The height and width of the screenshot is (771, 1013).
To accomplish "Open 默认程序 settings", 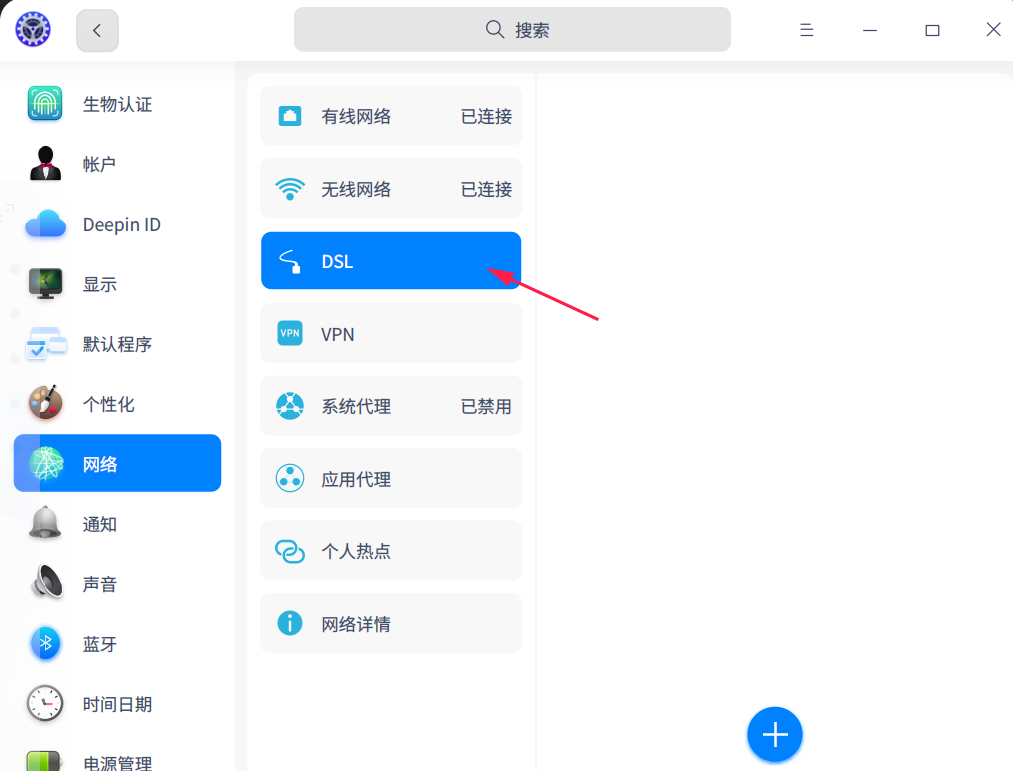I will (x=118, y=344).
